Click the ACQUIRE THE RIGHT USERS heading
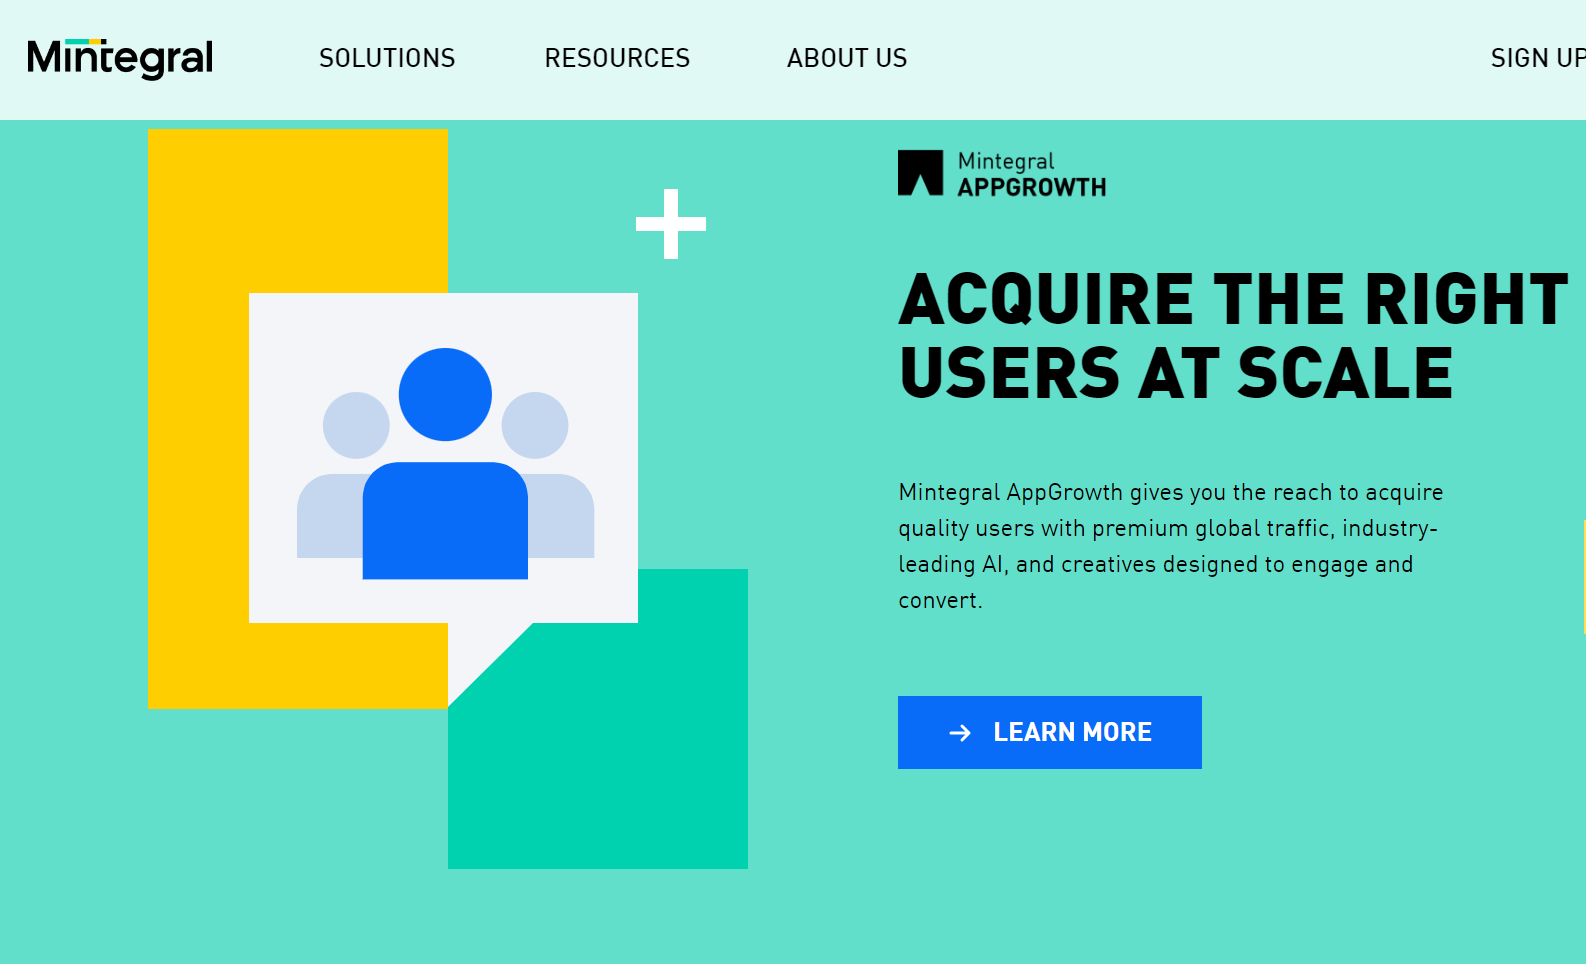This screenshot has width=1586, height=964. click(1233, 336)
